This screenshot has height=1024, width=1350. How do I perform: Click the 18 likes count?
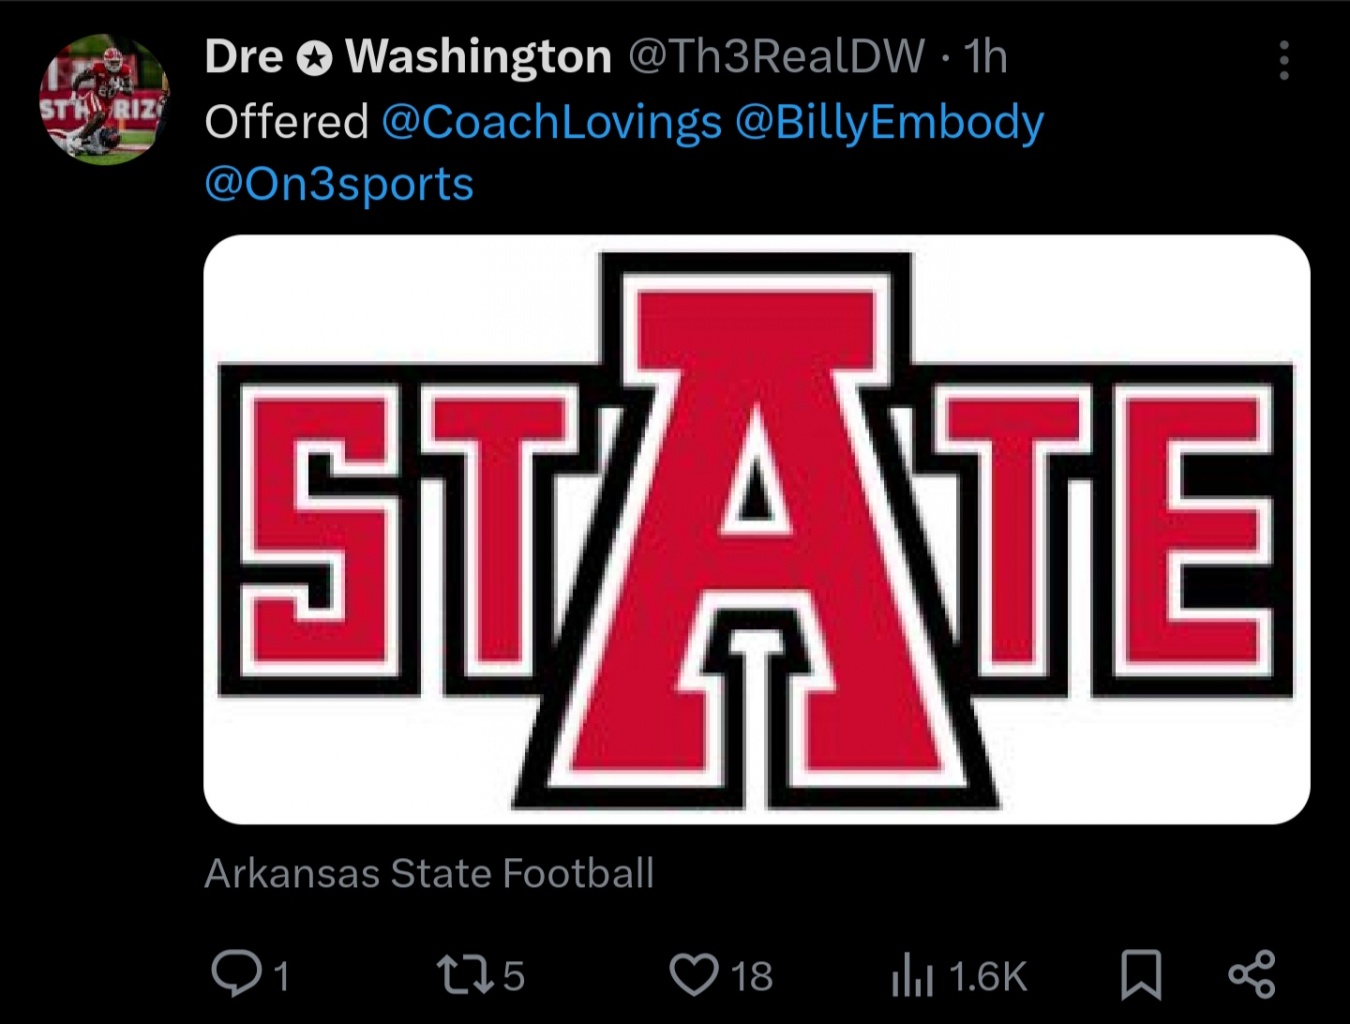tap(752, 976)
